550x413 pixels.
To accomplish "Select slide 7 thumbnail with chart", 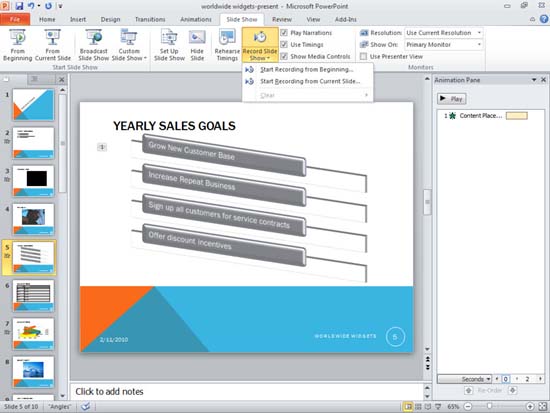I will (34, 333).
